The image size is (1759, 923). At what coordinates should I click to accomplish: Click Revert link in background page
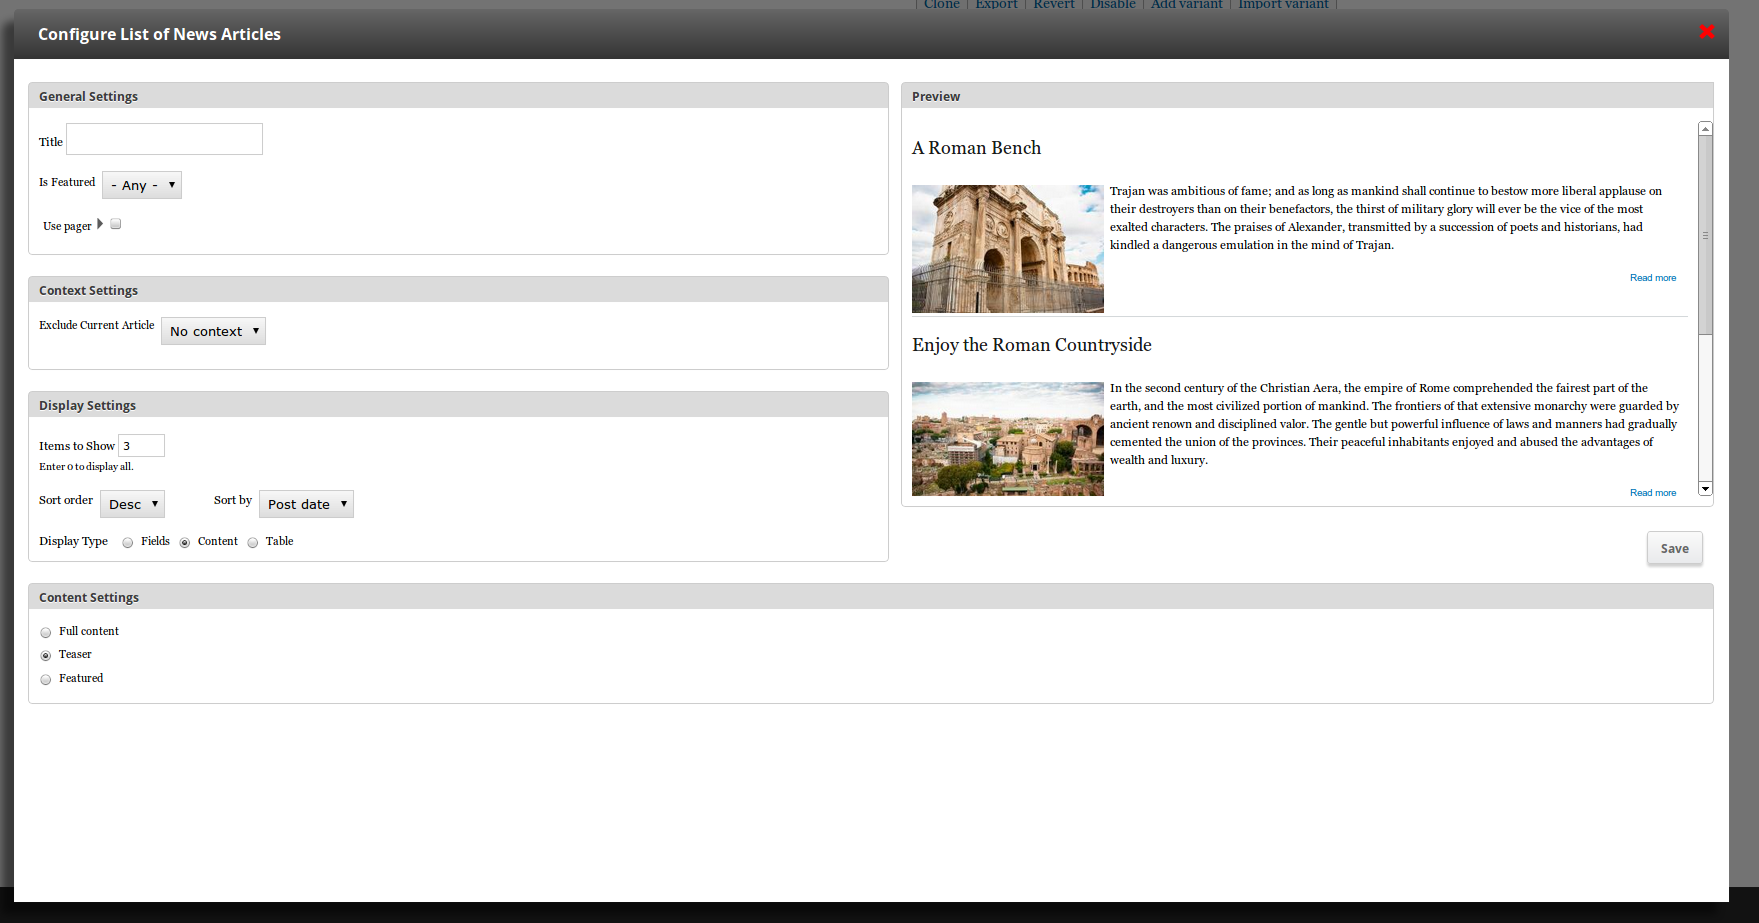tap(1054, 4)
